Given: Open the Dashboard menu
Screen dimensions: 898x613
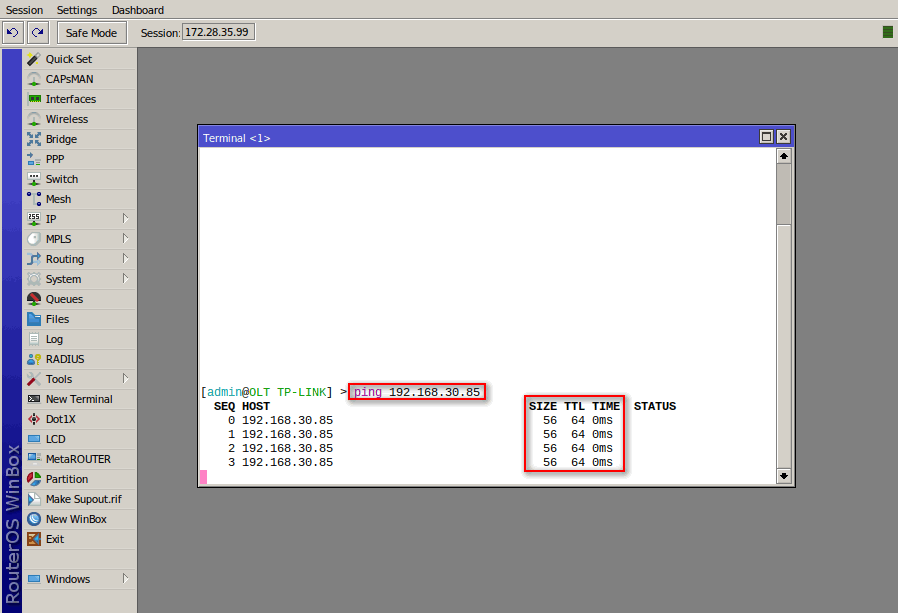Looking at the screenshot, I should click(138, 10).
